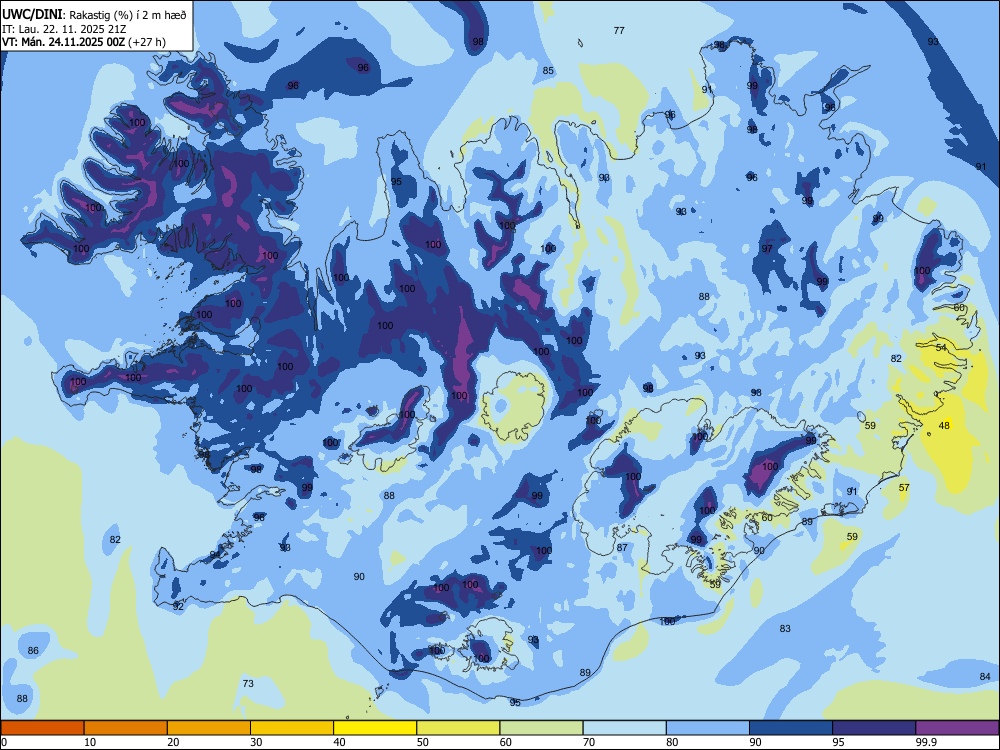Select the orange 10–20 legend color block
The height and width of the screenshot is (750, 1000).
(126, 728)
